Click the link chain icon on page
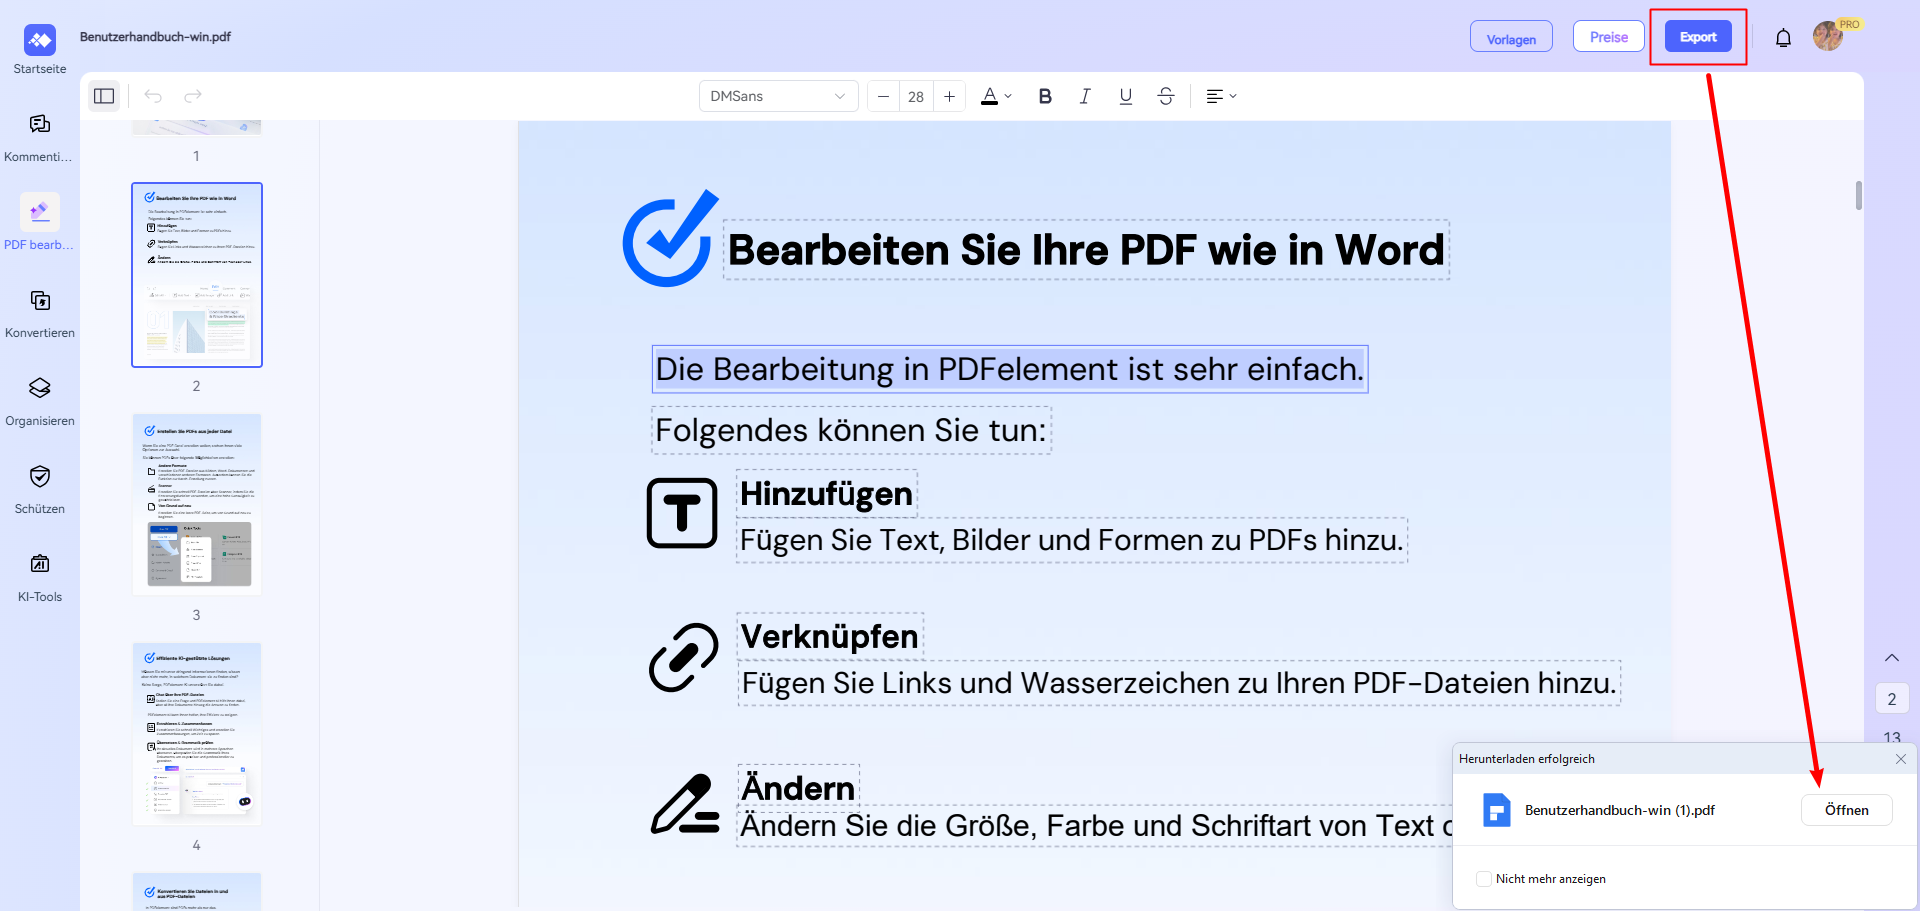The width and height of the screenshot is (1920, 911). click(683, 657)
